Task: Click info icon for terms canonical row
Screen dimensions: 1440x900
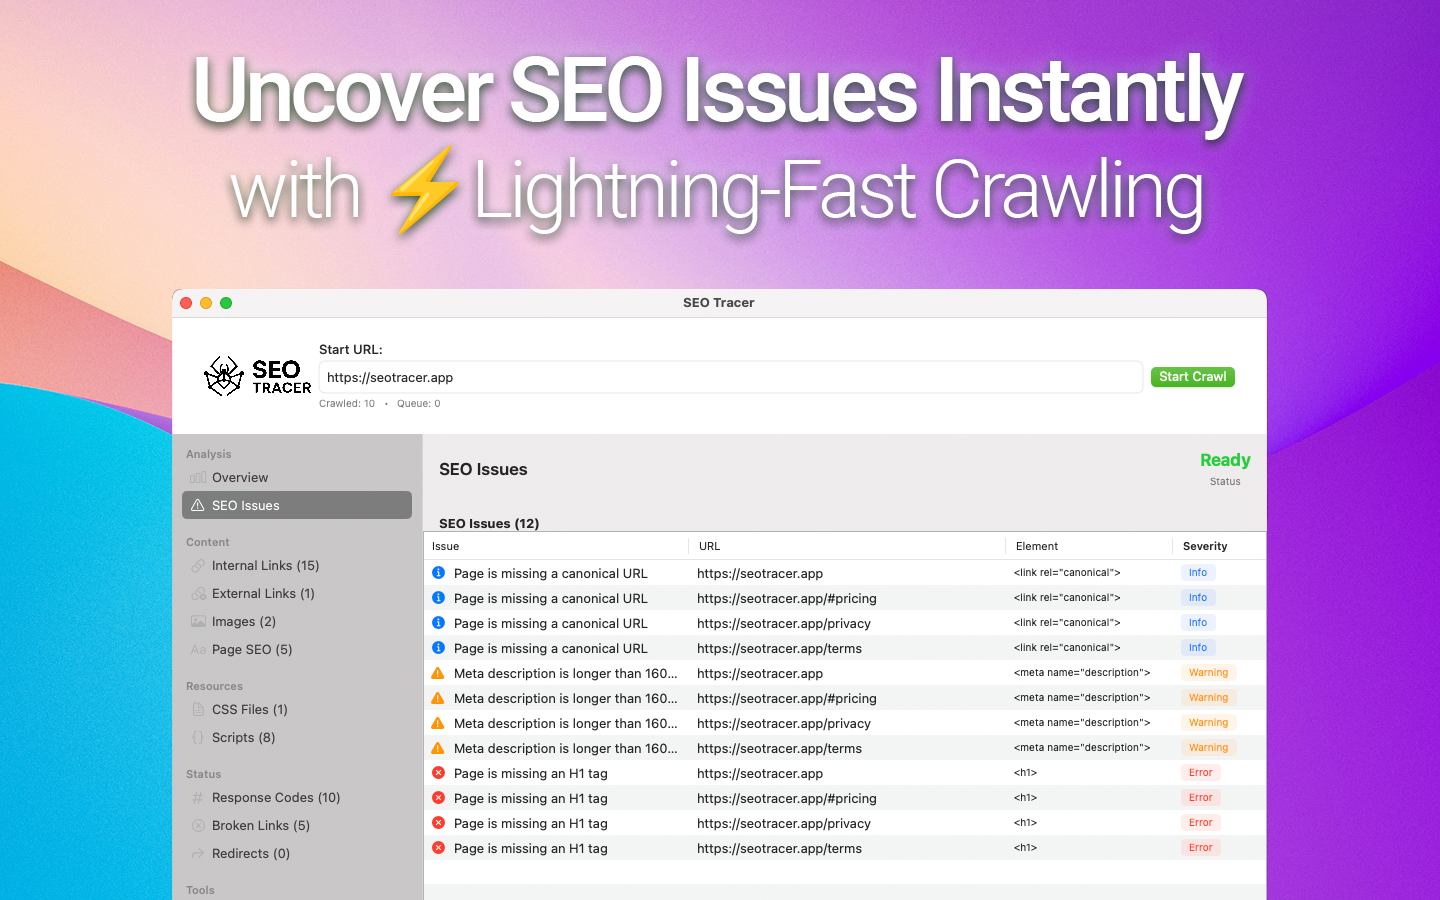Action: [438, 648]
